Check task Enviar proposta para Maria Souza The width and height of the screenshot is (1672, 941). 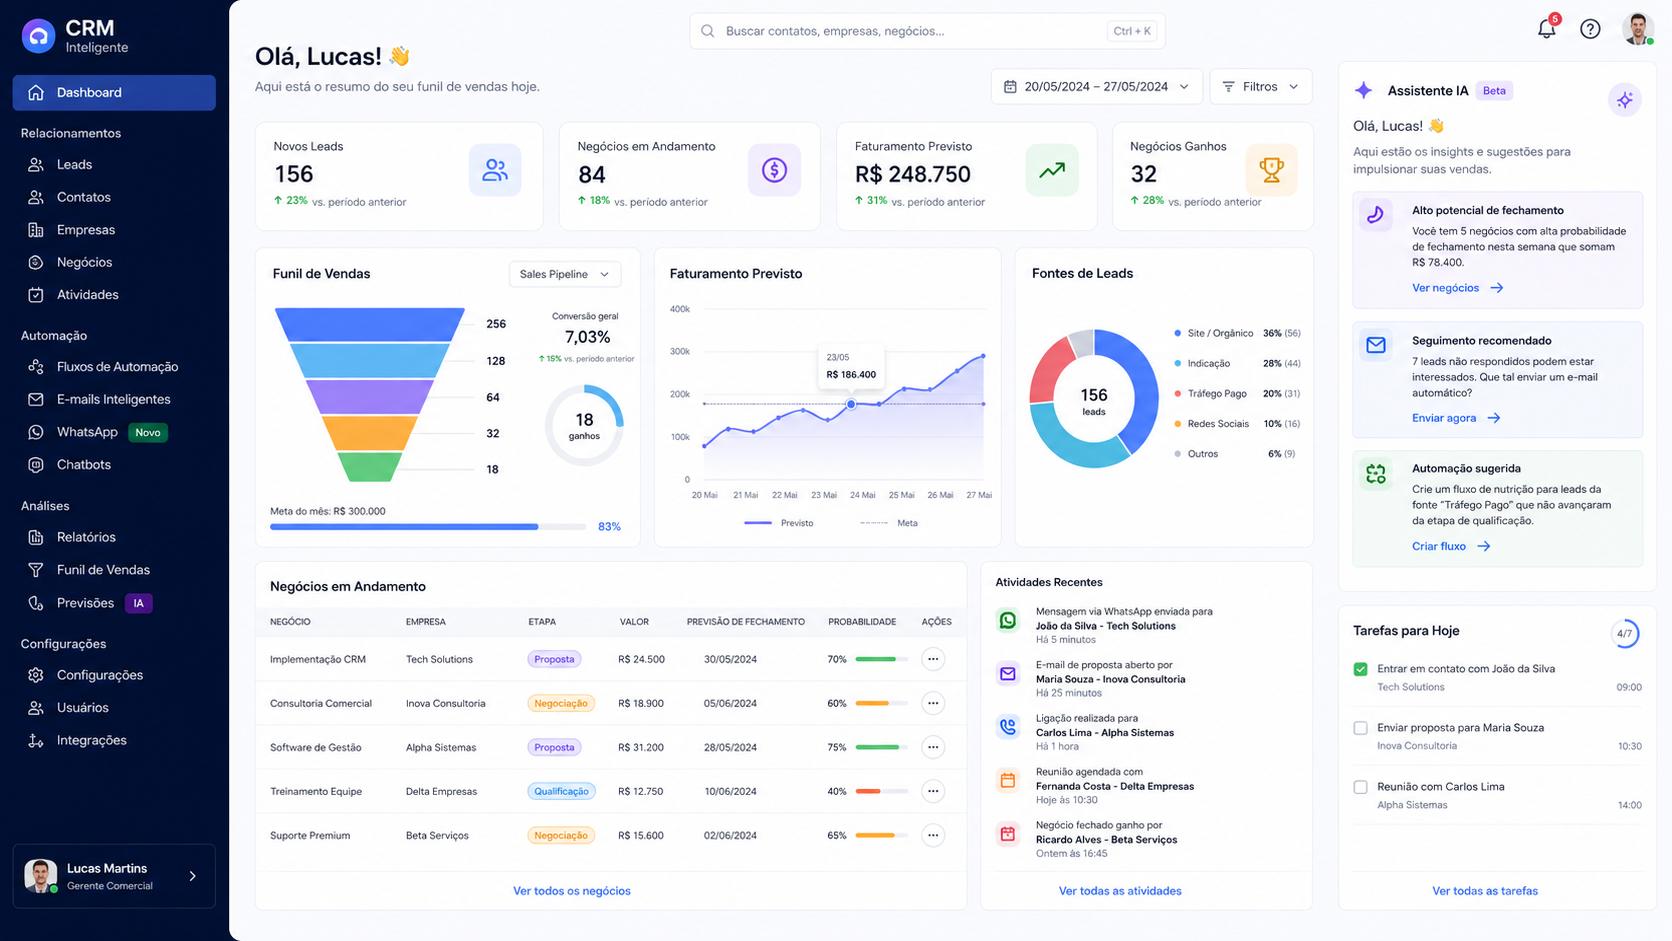tap(1360, 728)
